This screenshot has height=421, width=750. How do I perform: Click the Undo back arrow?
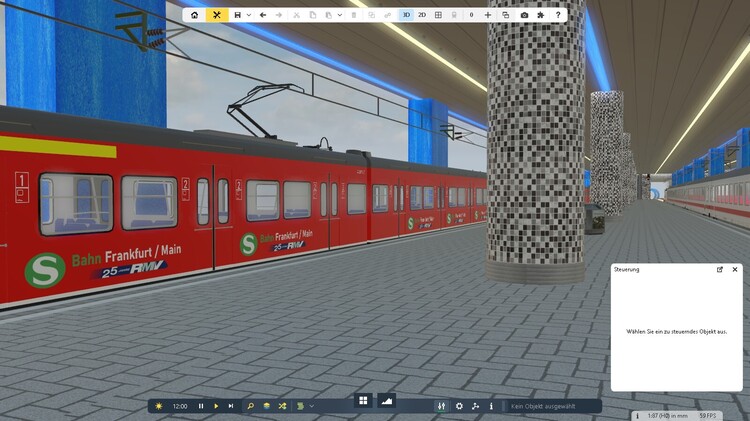pyautogui.click(x=263, y=15)
